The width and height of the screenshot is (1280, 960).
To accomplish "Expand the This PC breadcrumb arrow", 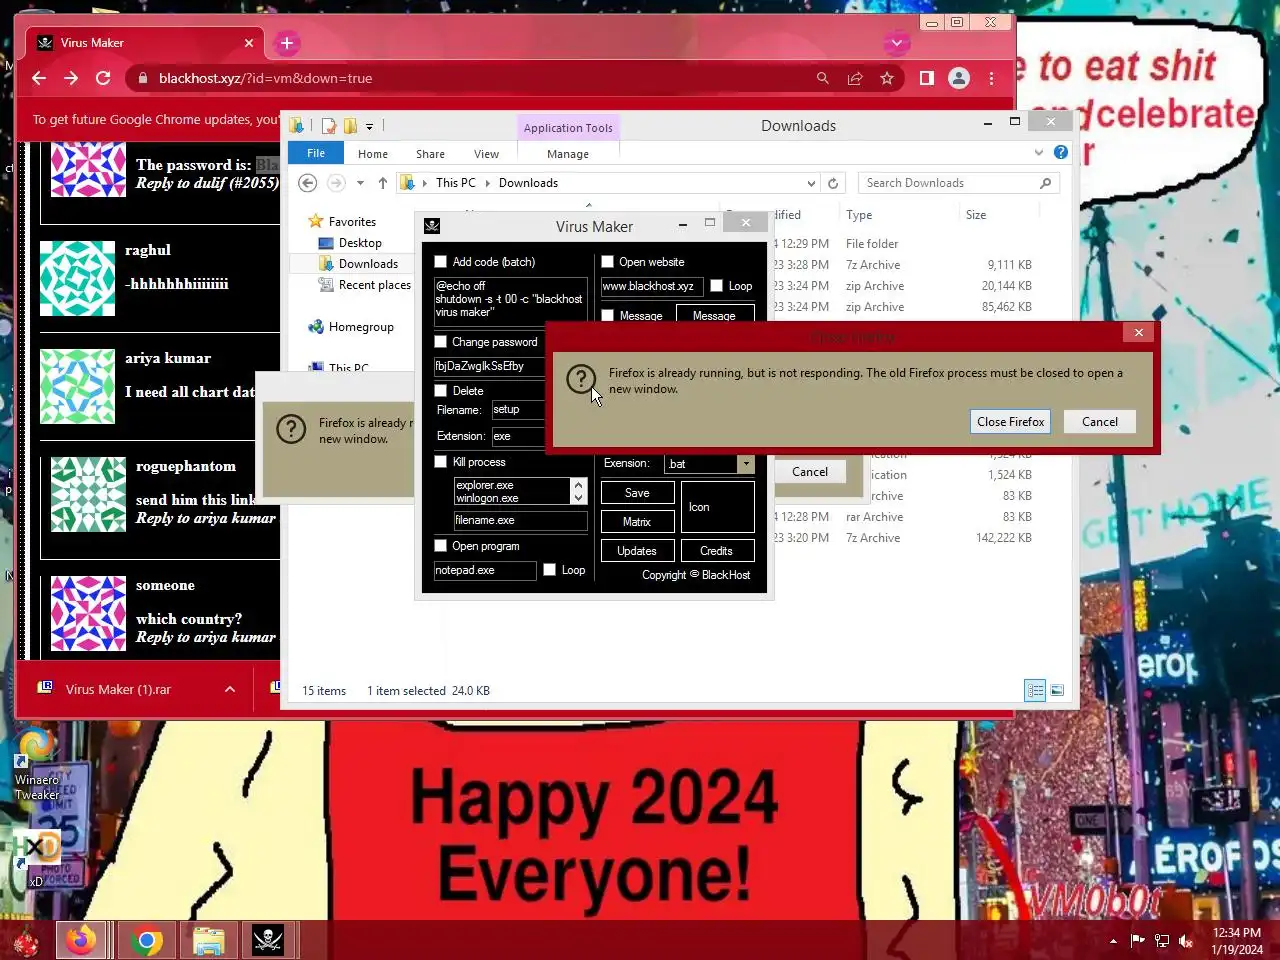I will [489, 183].
